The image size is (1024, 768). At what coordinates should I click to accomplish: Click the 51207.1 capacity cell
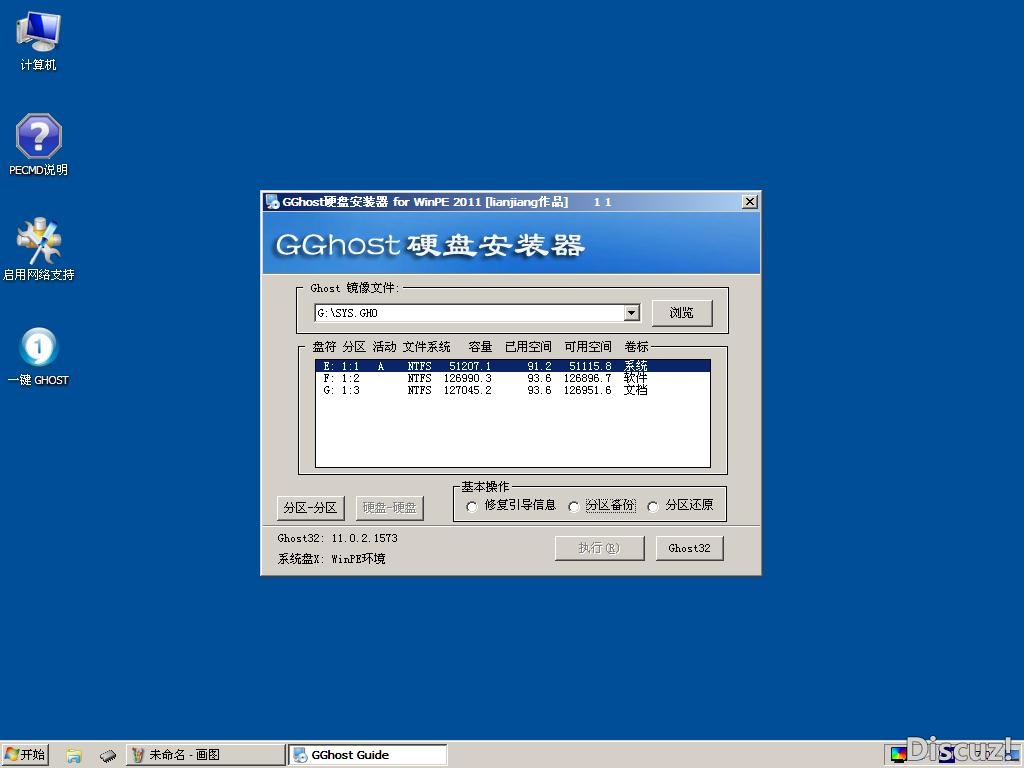pos(470,366)
